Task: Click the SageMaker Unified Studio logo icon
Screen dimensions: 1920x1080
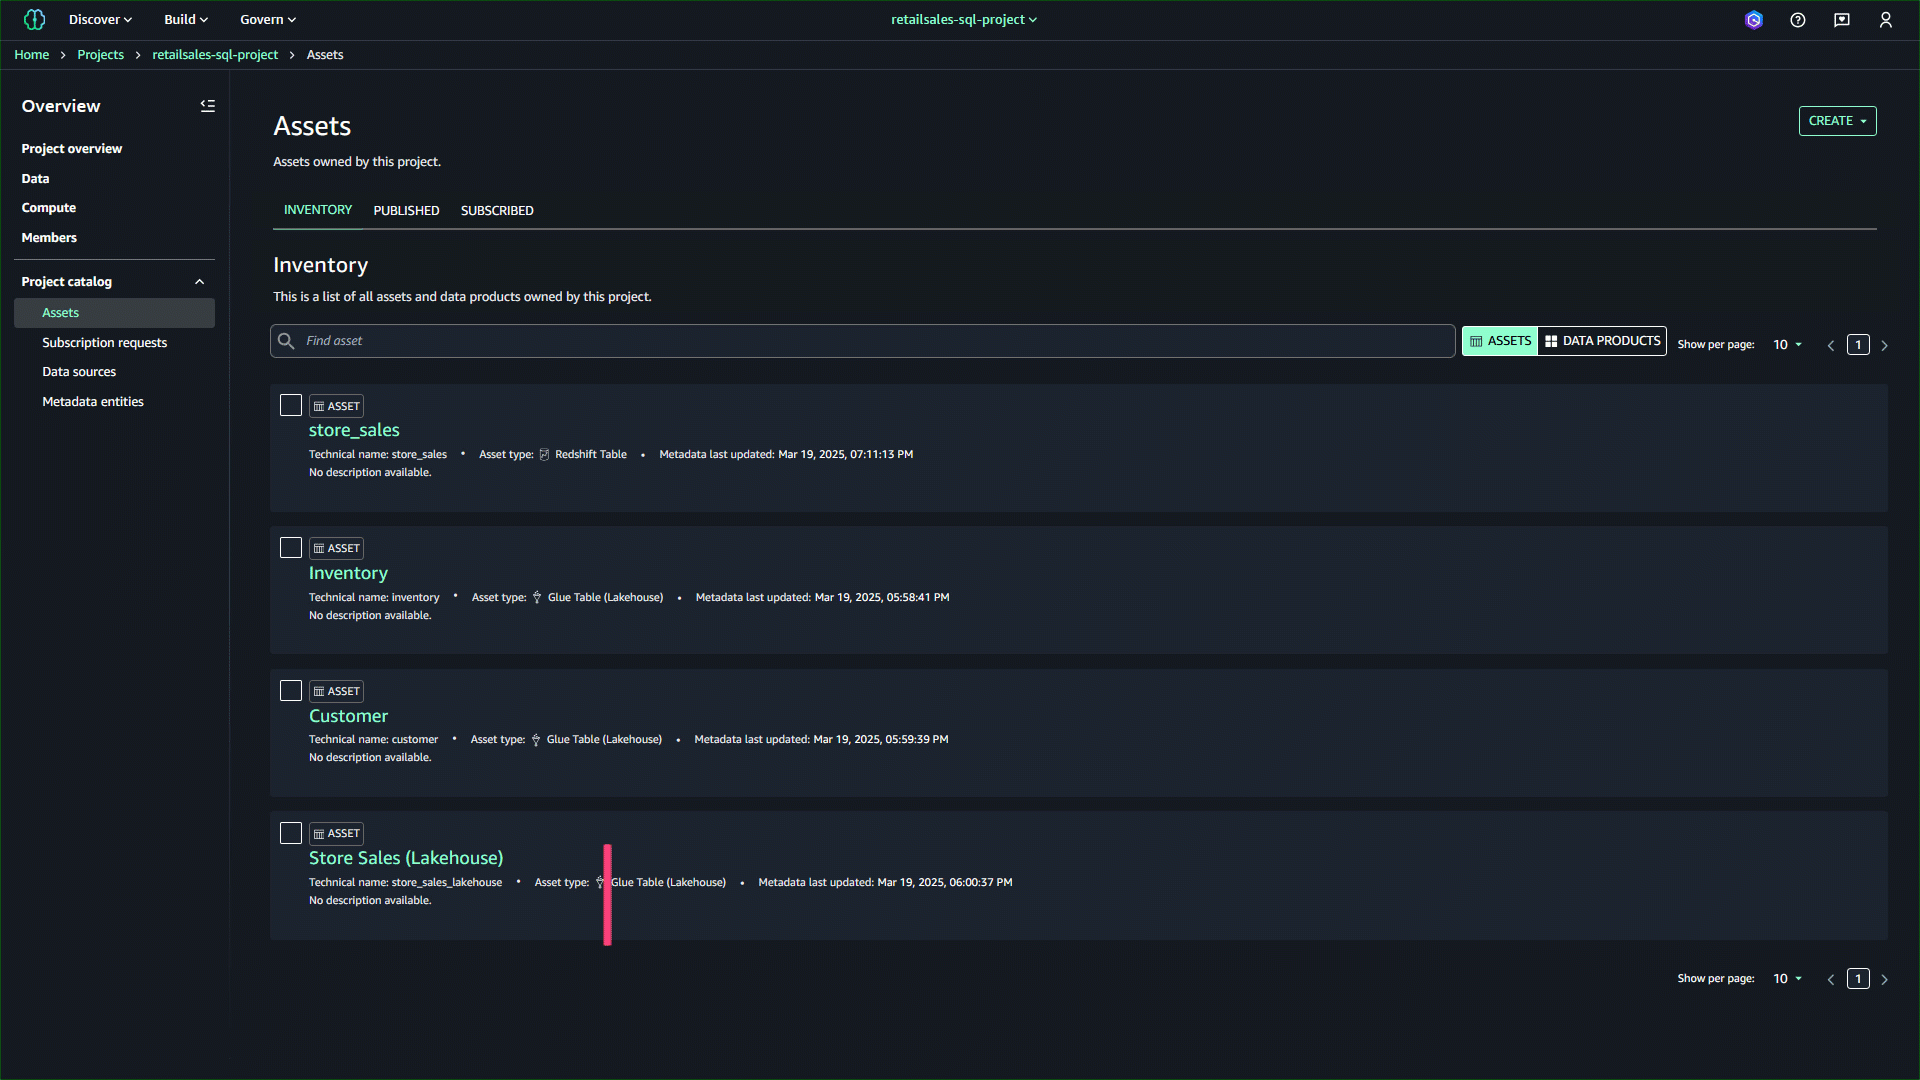Action: pyautogui.click(x=34, y=20)
